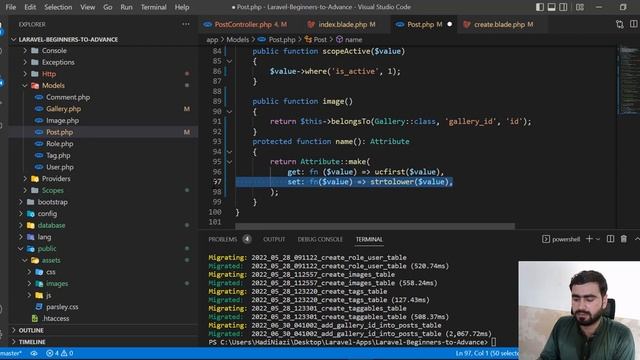Toggle primary side bar layout icon
This screenshot has height=360, width=640.
click(540, 7)
